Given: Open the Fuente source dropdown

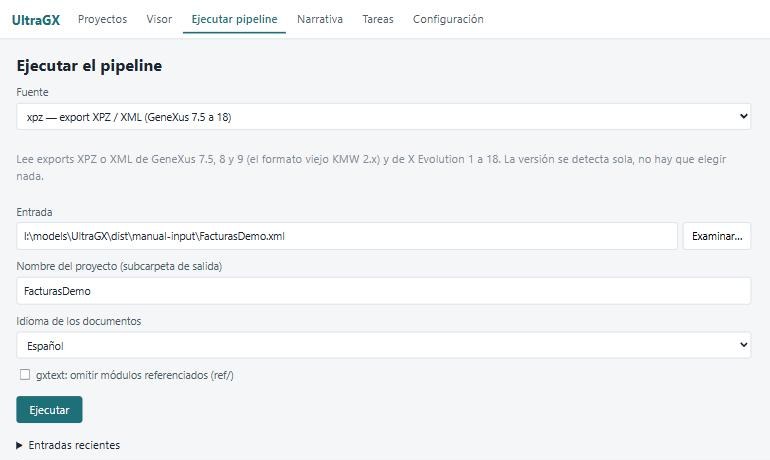Looking at the screenshot, I should (x=384, y=117).
